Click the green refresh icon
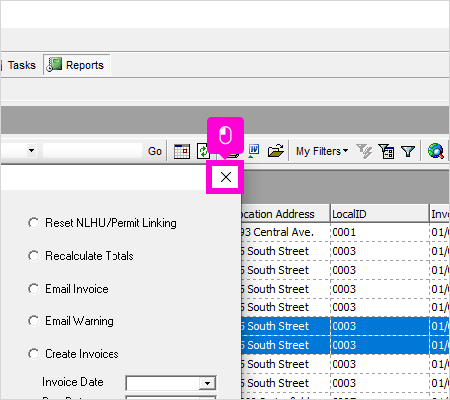 203,151
